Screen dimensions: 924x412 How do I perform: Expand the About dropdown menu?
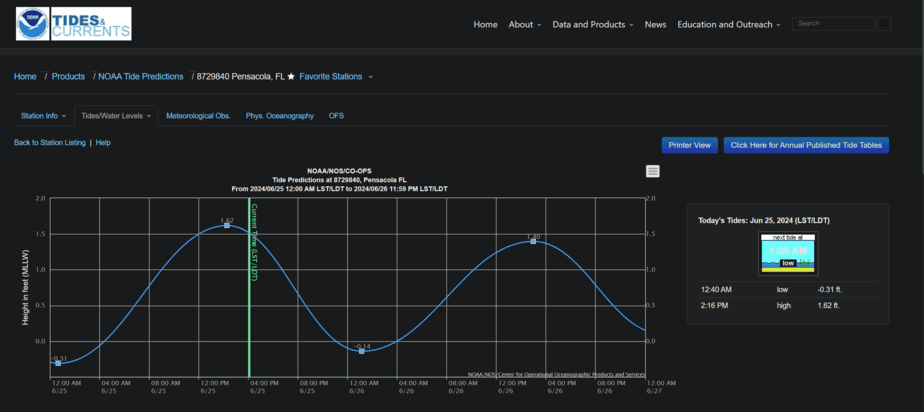tap(524, 24)
